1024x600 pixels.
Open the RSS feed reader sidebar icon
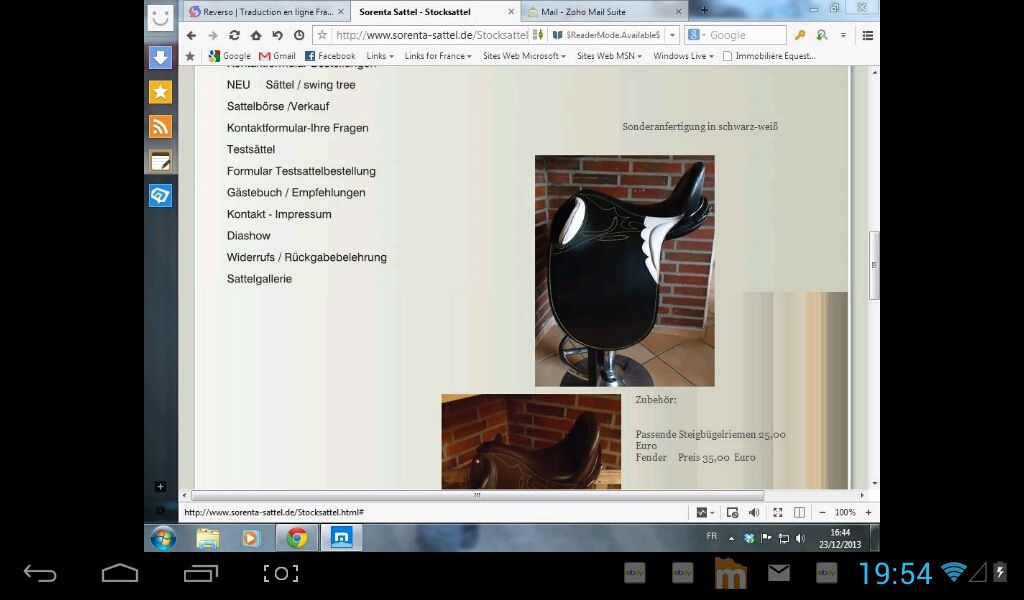[x=160, y=126]
